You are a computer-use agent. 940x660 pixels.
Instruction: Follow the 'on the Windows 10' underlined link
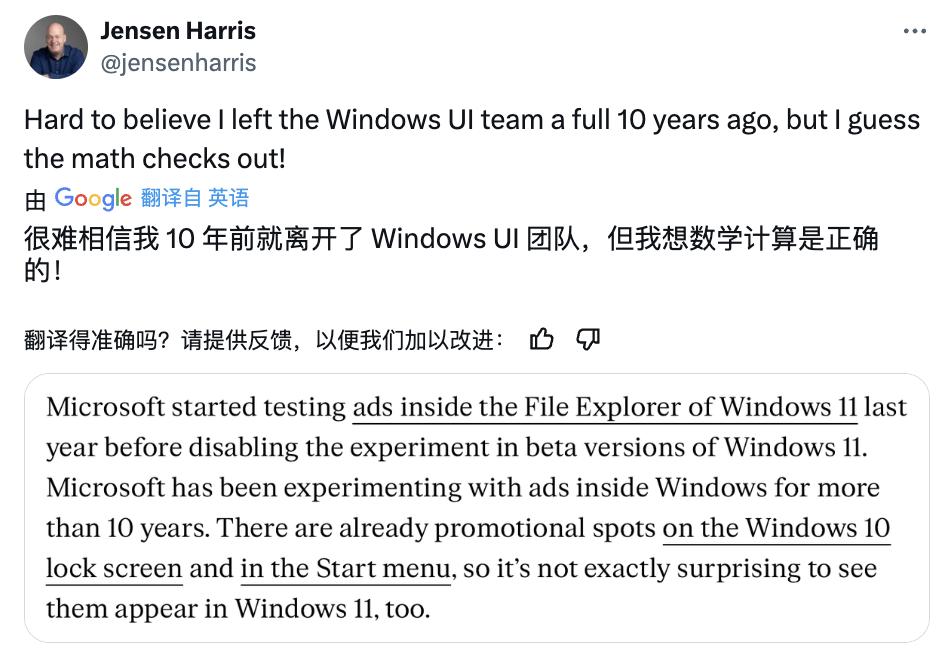click(776, 528)
